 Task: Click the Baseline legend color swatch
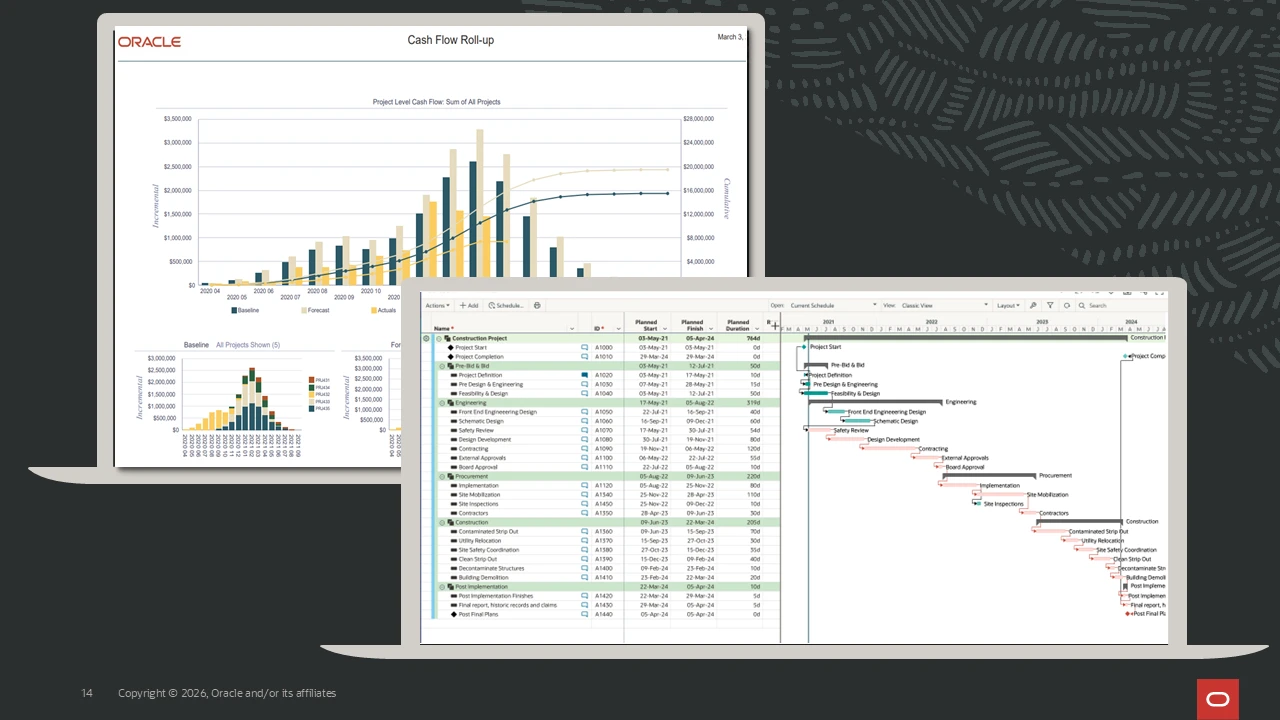[234, 310]
